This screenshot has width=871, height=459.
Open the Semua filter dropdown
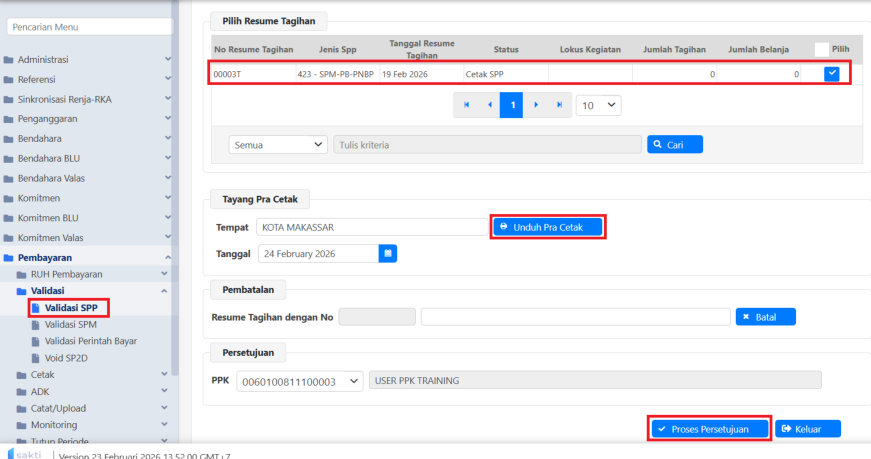click(x=278, y=145)
